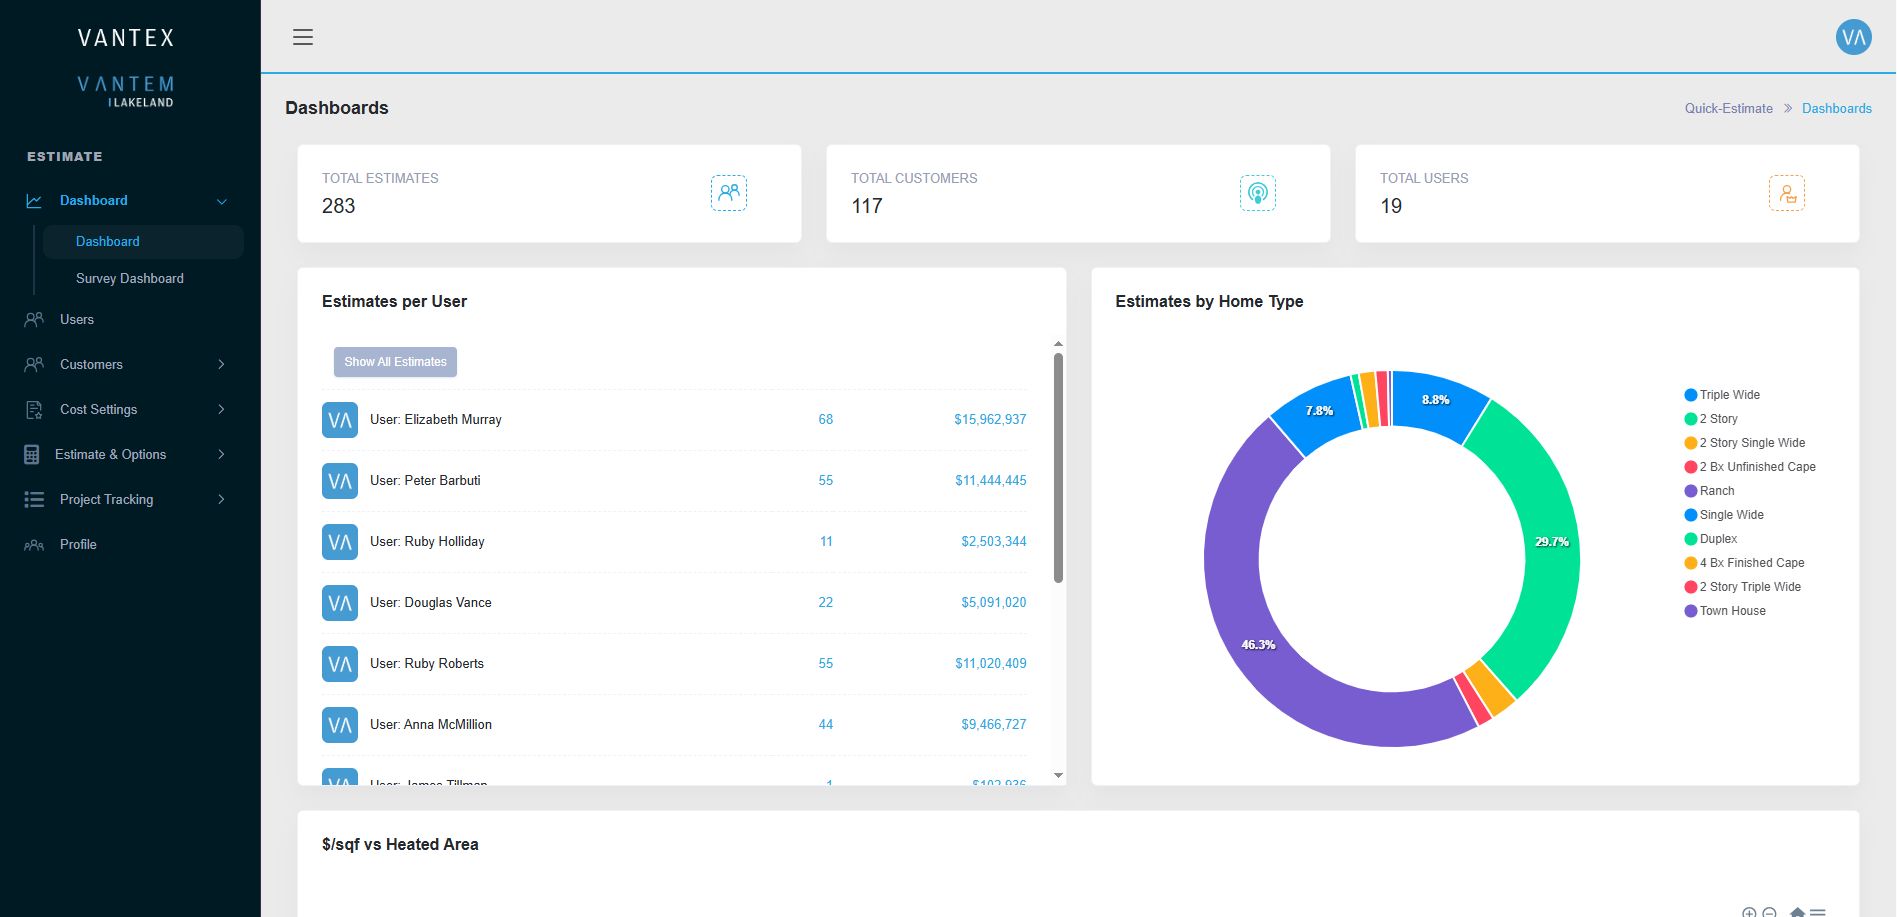The width and height of the screenshot is (1897, 917).
Task: Expand the Project Tracking chevron
Action: click(x=222, y=500)
